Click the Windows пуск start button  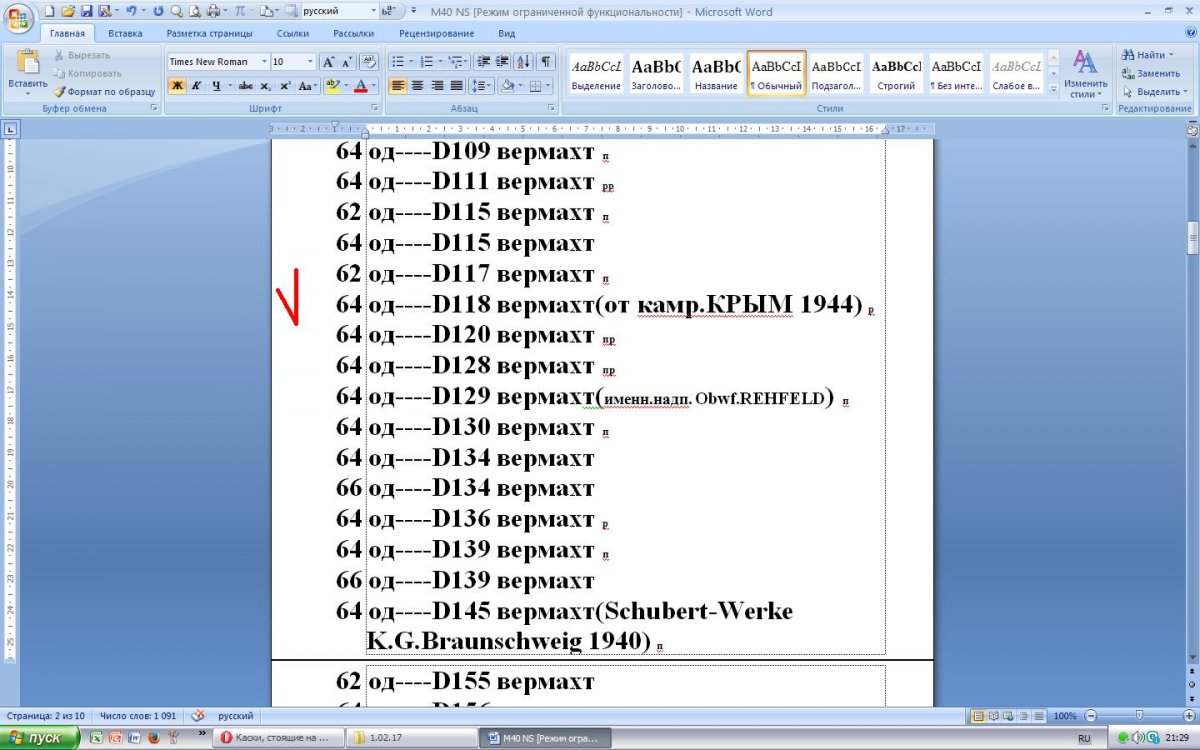click(39, 738)
